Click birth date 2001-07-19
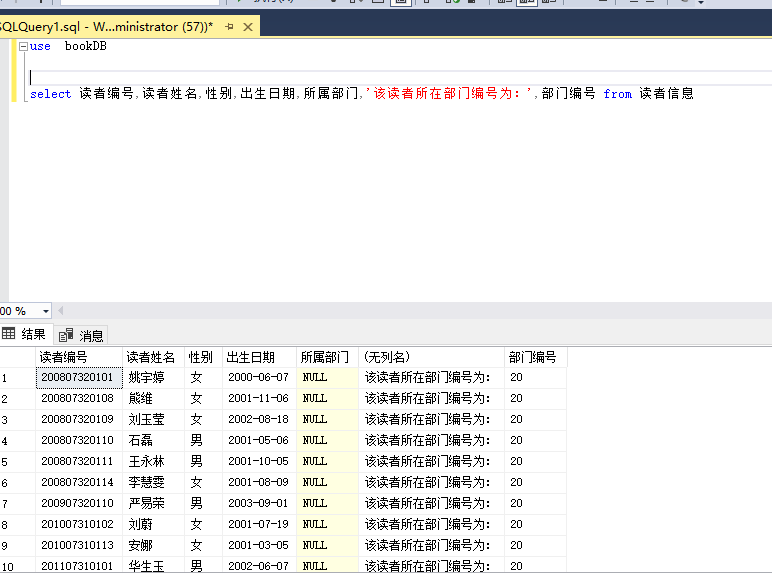 point(258,525)
